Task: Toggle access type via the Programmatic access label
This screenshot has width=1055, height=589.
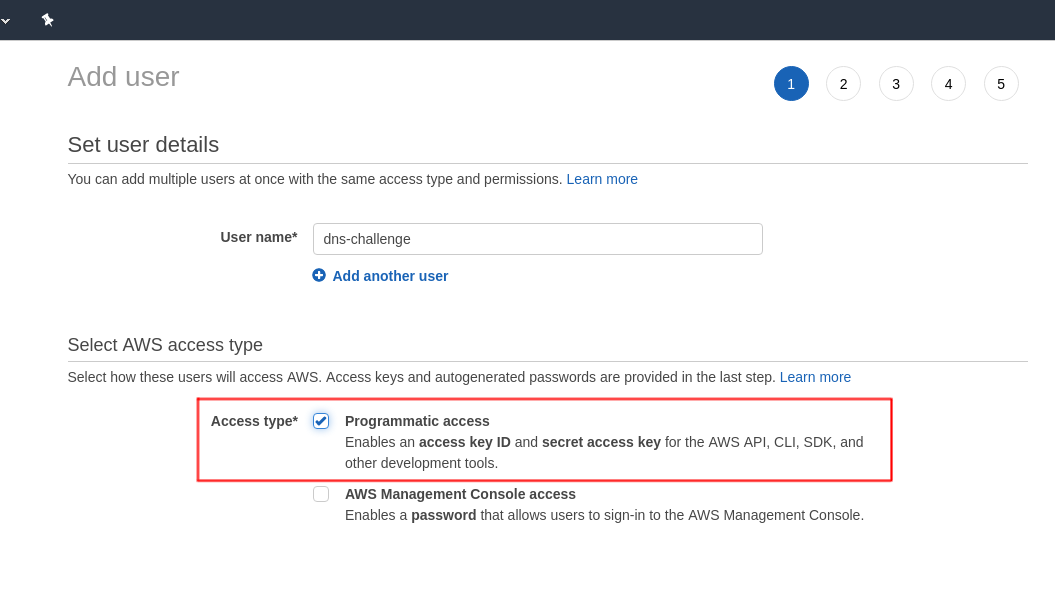Action: click(417, 421)
